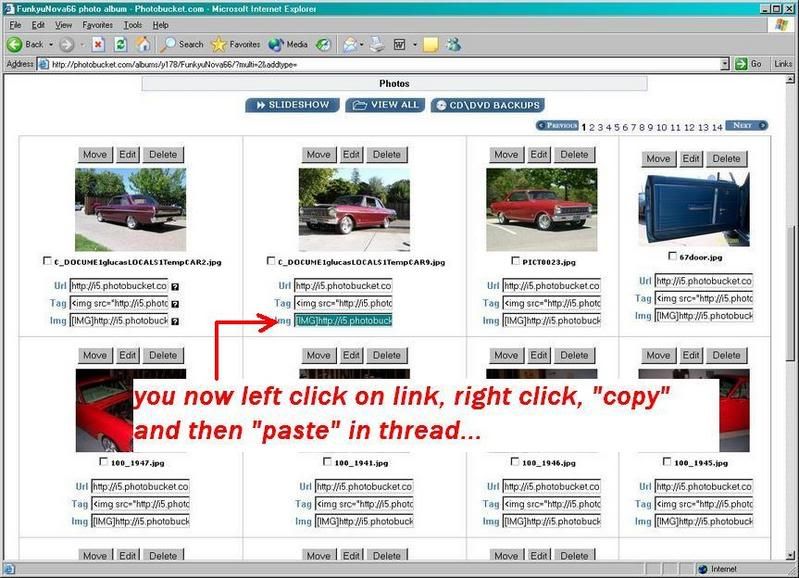Click the highlighted Img code field

tap(342, 321)
